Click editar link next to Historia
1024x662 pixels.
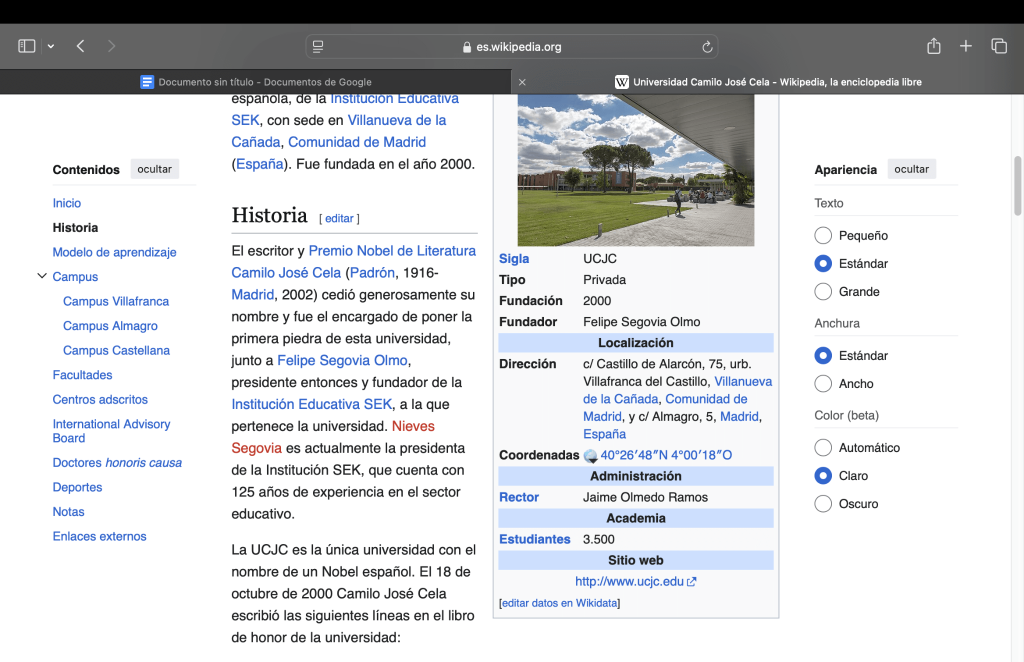[339, 218]
